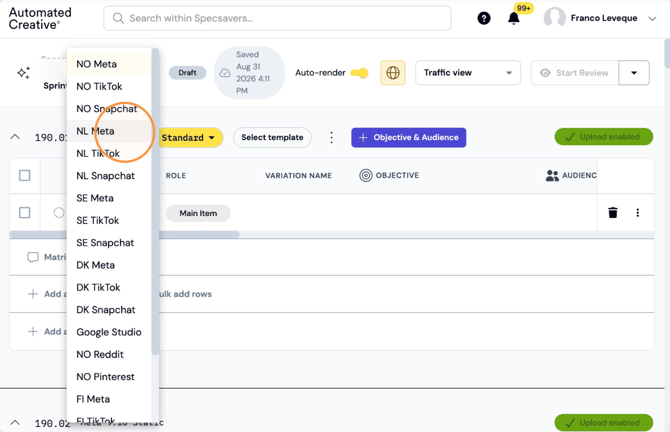Image resolution: width=670 pixels, height=432 pixels.
Task: Click Upload enabled button for section 190.01
Action: point(603,137)
